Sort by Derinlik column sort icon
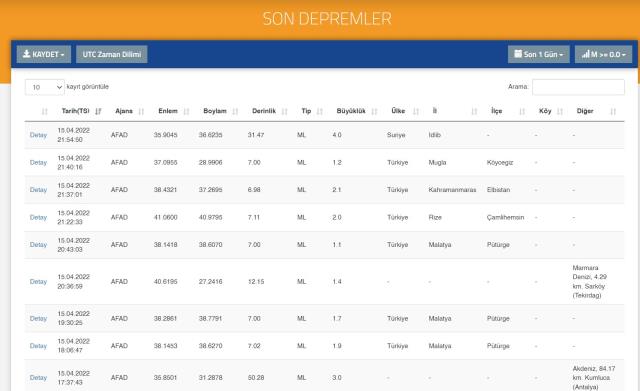The image size is (640, 391). pos(284,111)
